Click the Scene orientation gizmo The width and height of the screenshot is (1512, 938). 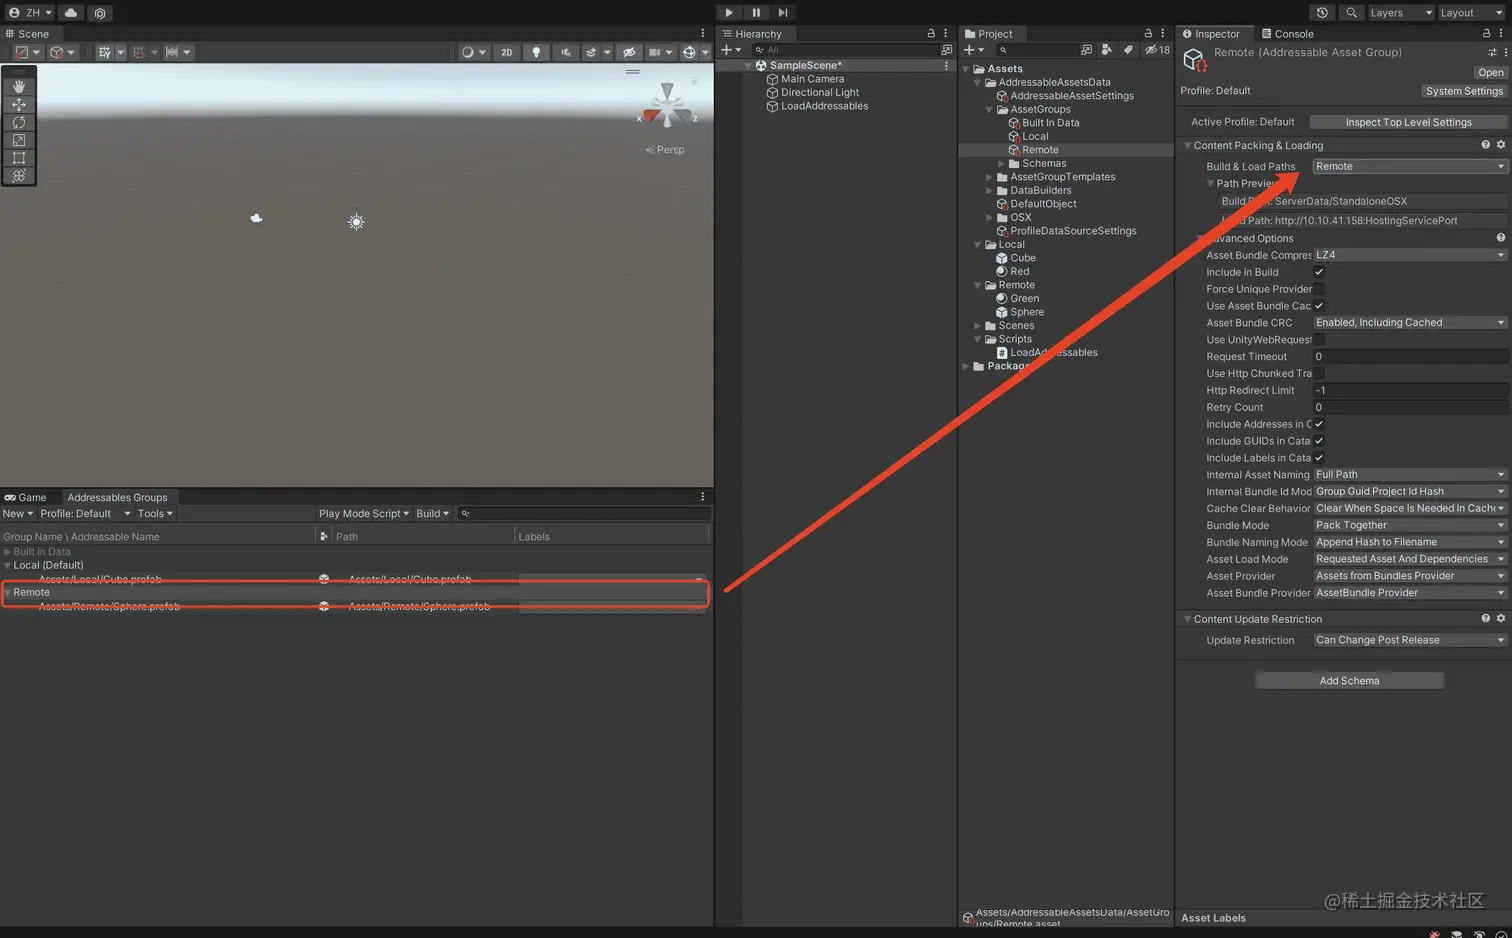tap(667, 105)
